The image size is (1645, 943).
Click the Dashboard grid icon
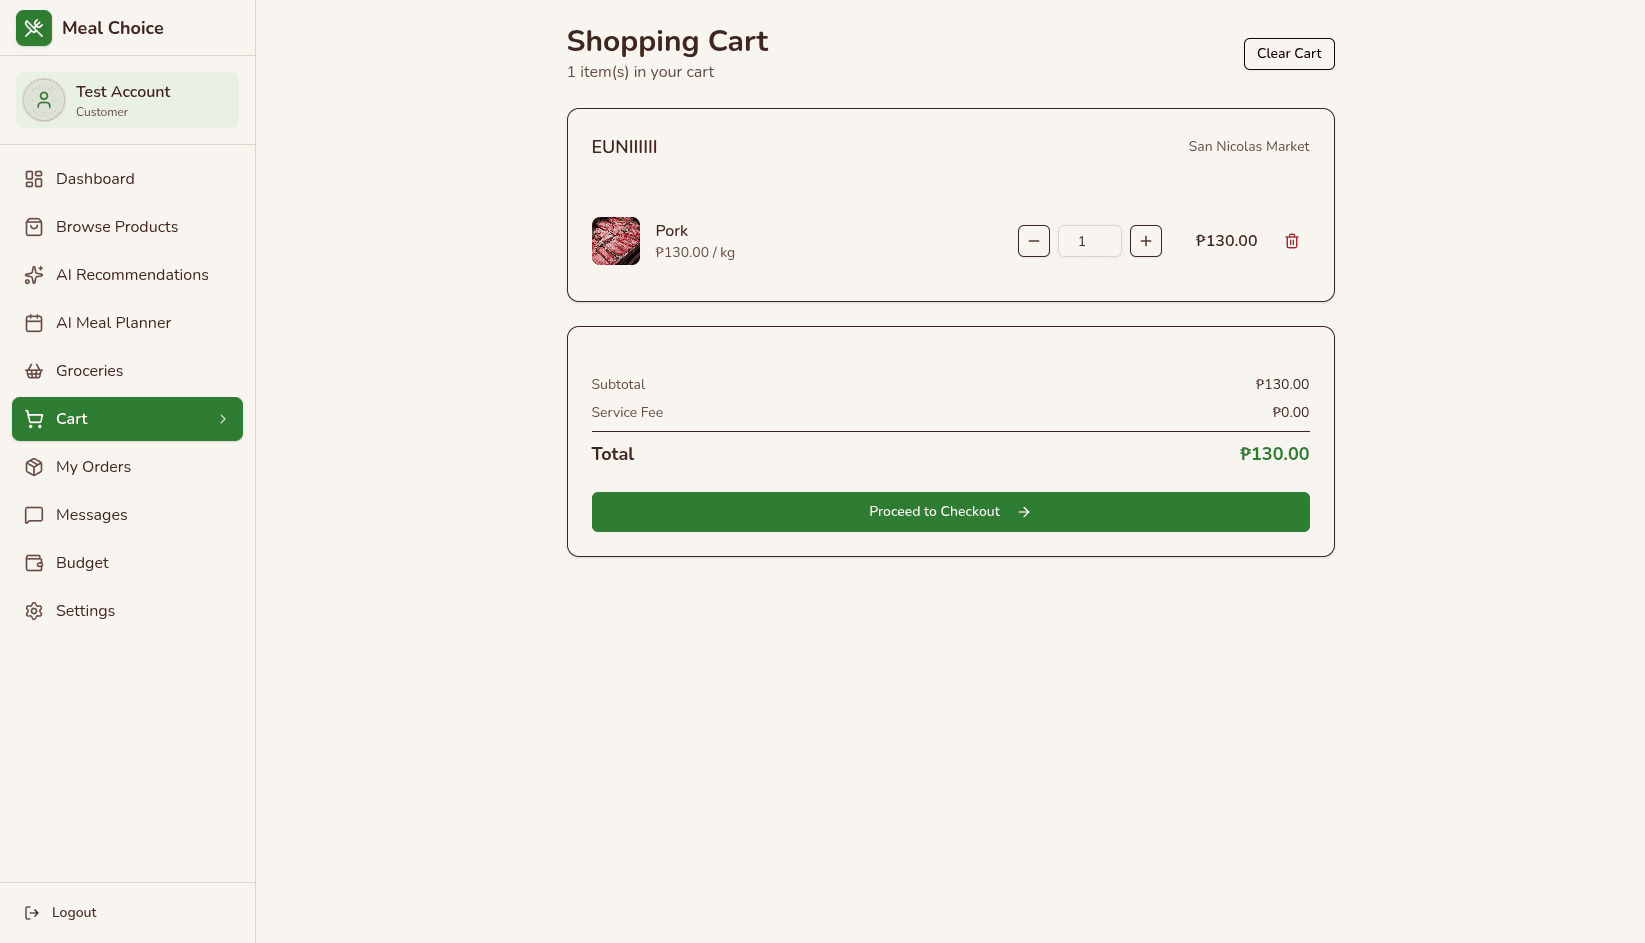point(34,179)
